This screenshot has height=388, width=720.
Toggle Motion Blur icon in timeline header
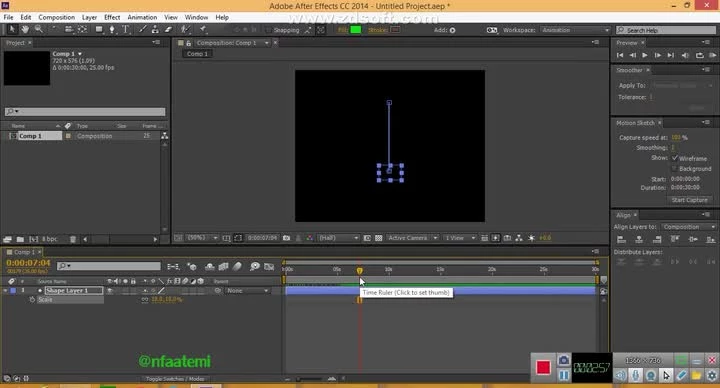(x=237, y=266)
